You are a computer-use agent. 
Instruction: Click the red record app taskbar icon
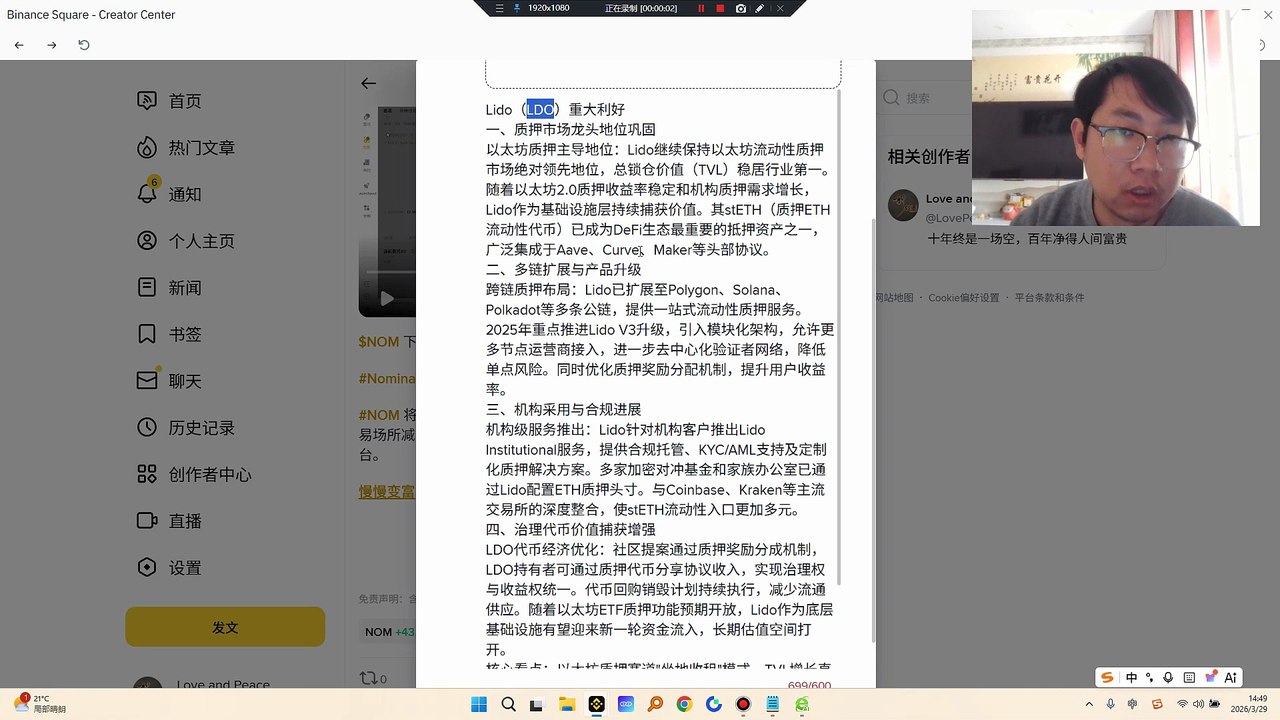(743, 705)
